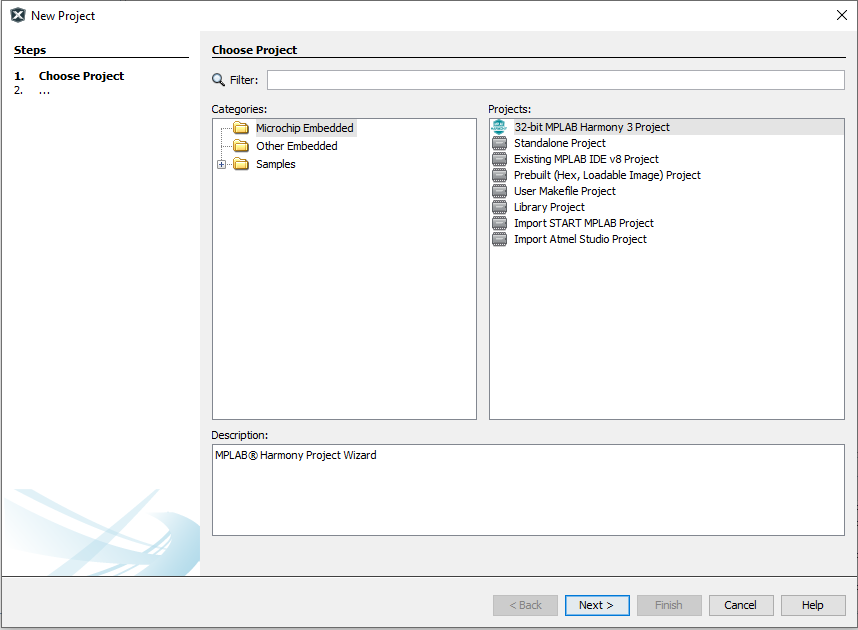
Task: Click the Prebuilt (Hex, Loadable Image) Project icon
Action: [499, 174]
